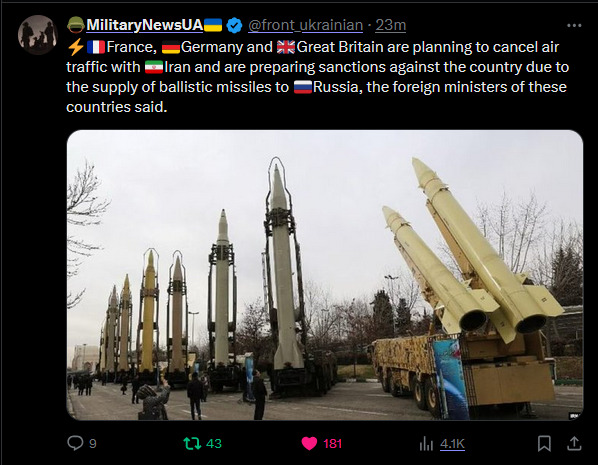Screen dimensions: 598x465
Task: Like the tweet with the heart icon
Action: (x=309, y=443)
